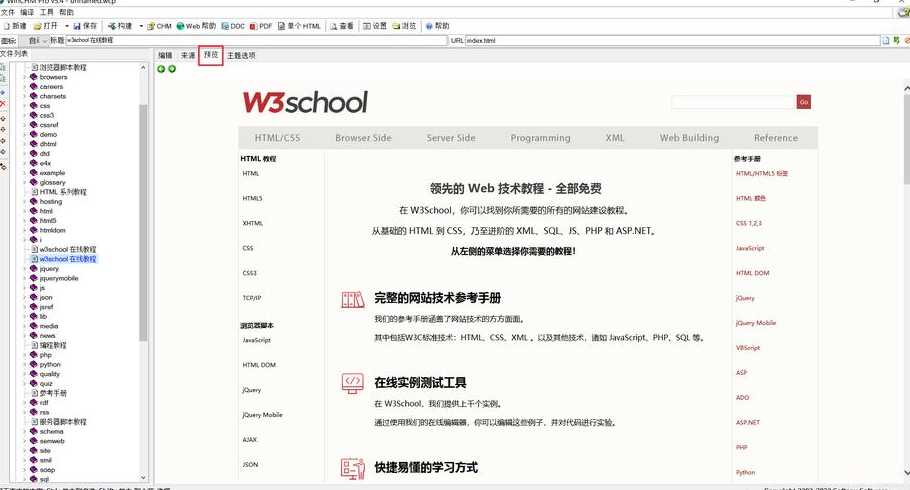Open the dropdown arrow next to 构建
This screenshot has width=910, height=490.
pyautogui.click(x=140, y=26)
